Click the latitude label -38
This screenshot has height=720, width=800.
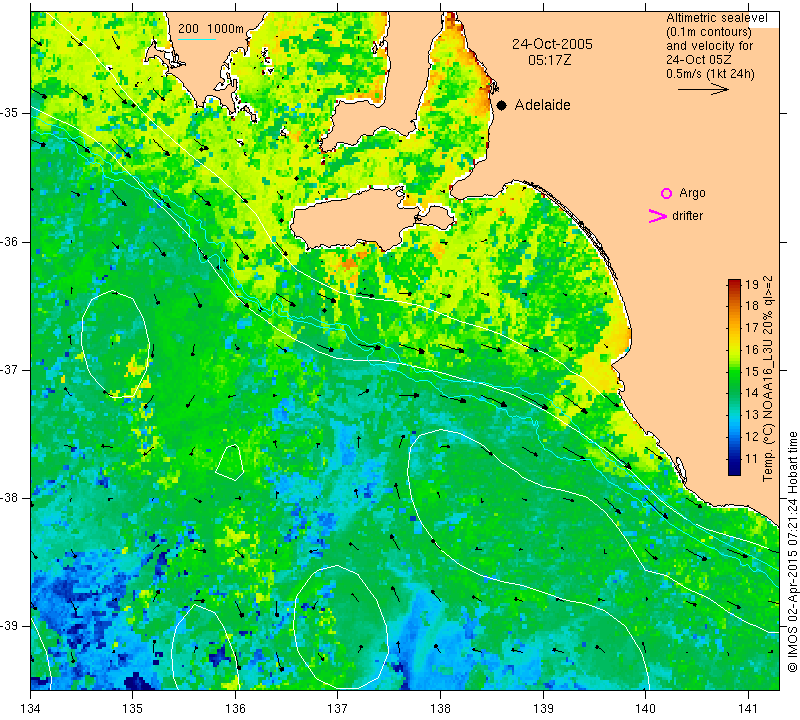pyautogui.click(x=9, y=498)
